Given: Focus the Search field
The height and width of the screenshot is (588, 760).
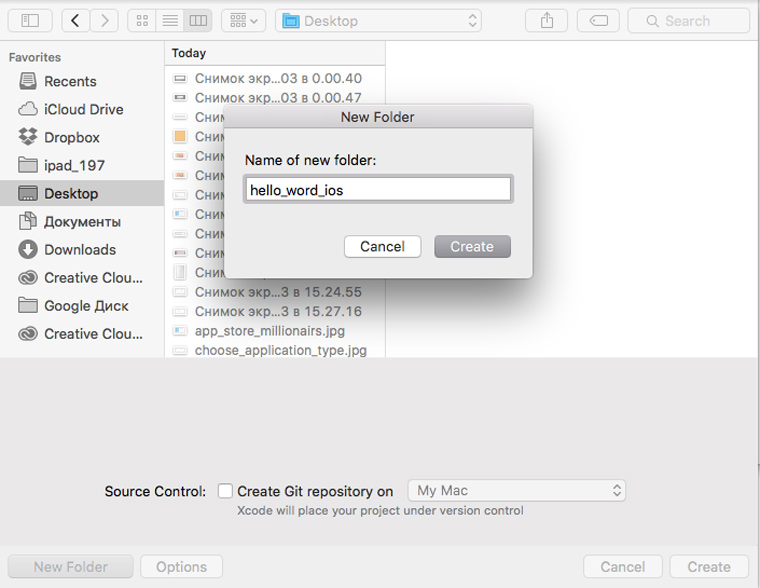Looking at the screenshot, I should (x=688, y=21).
